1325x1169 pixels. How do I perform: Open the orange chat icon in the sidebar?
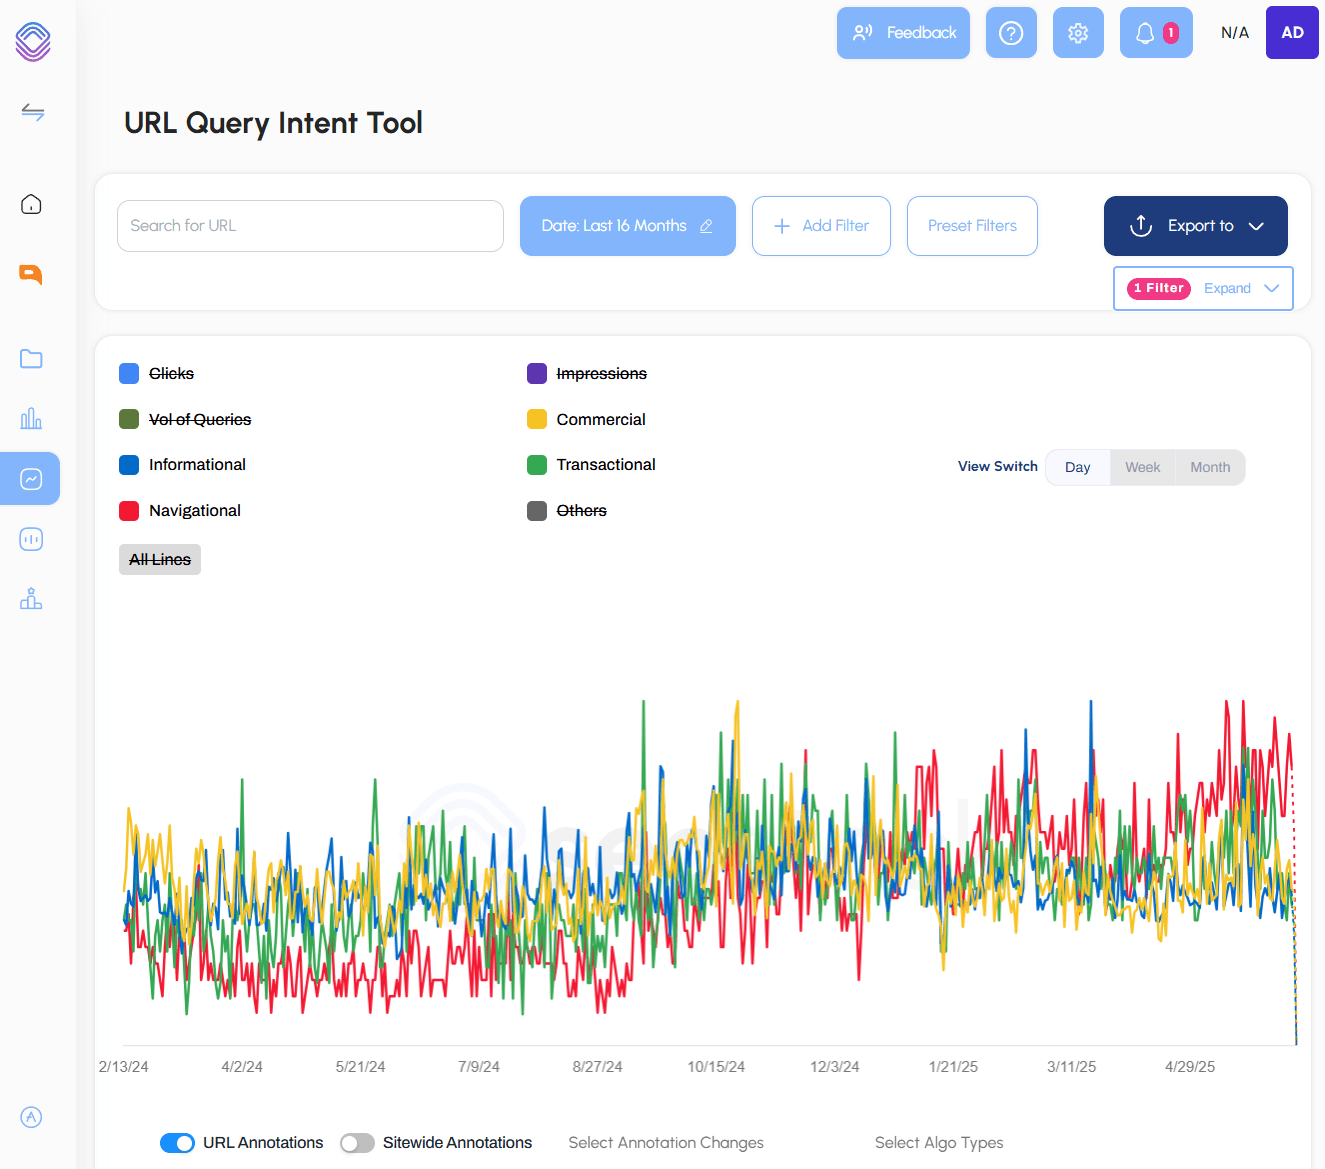click(30, 273)
